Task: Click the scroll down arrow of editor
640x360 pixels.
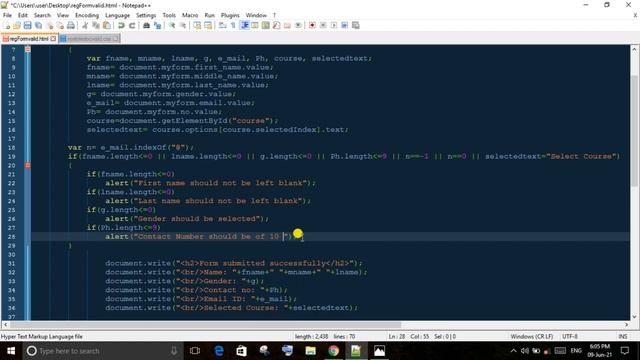Action: click(x=634, y=317)
